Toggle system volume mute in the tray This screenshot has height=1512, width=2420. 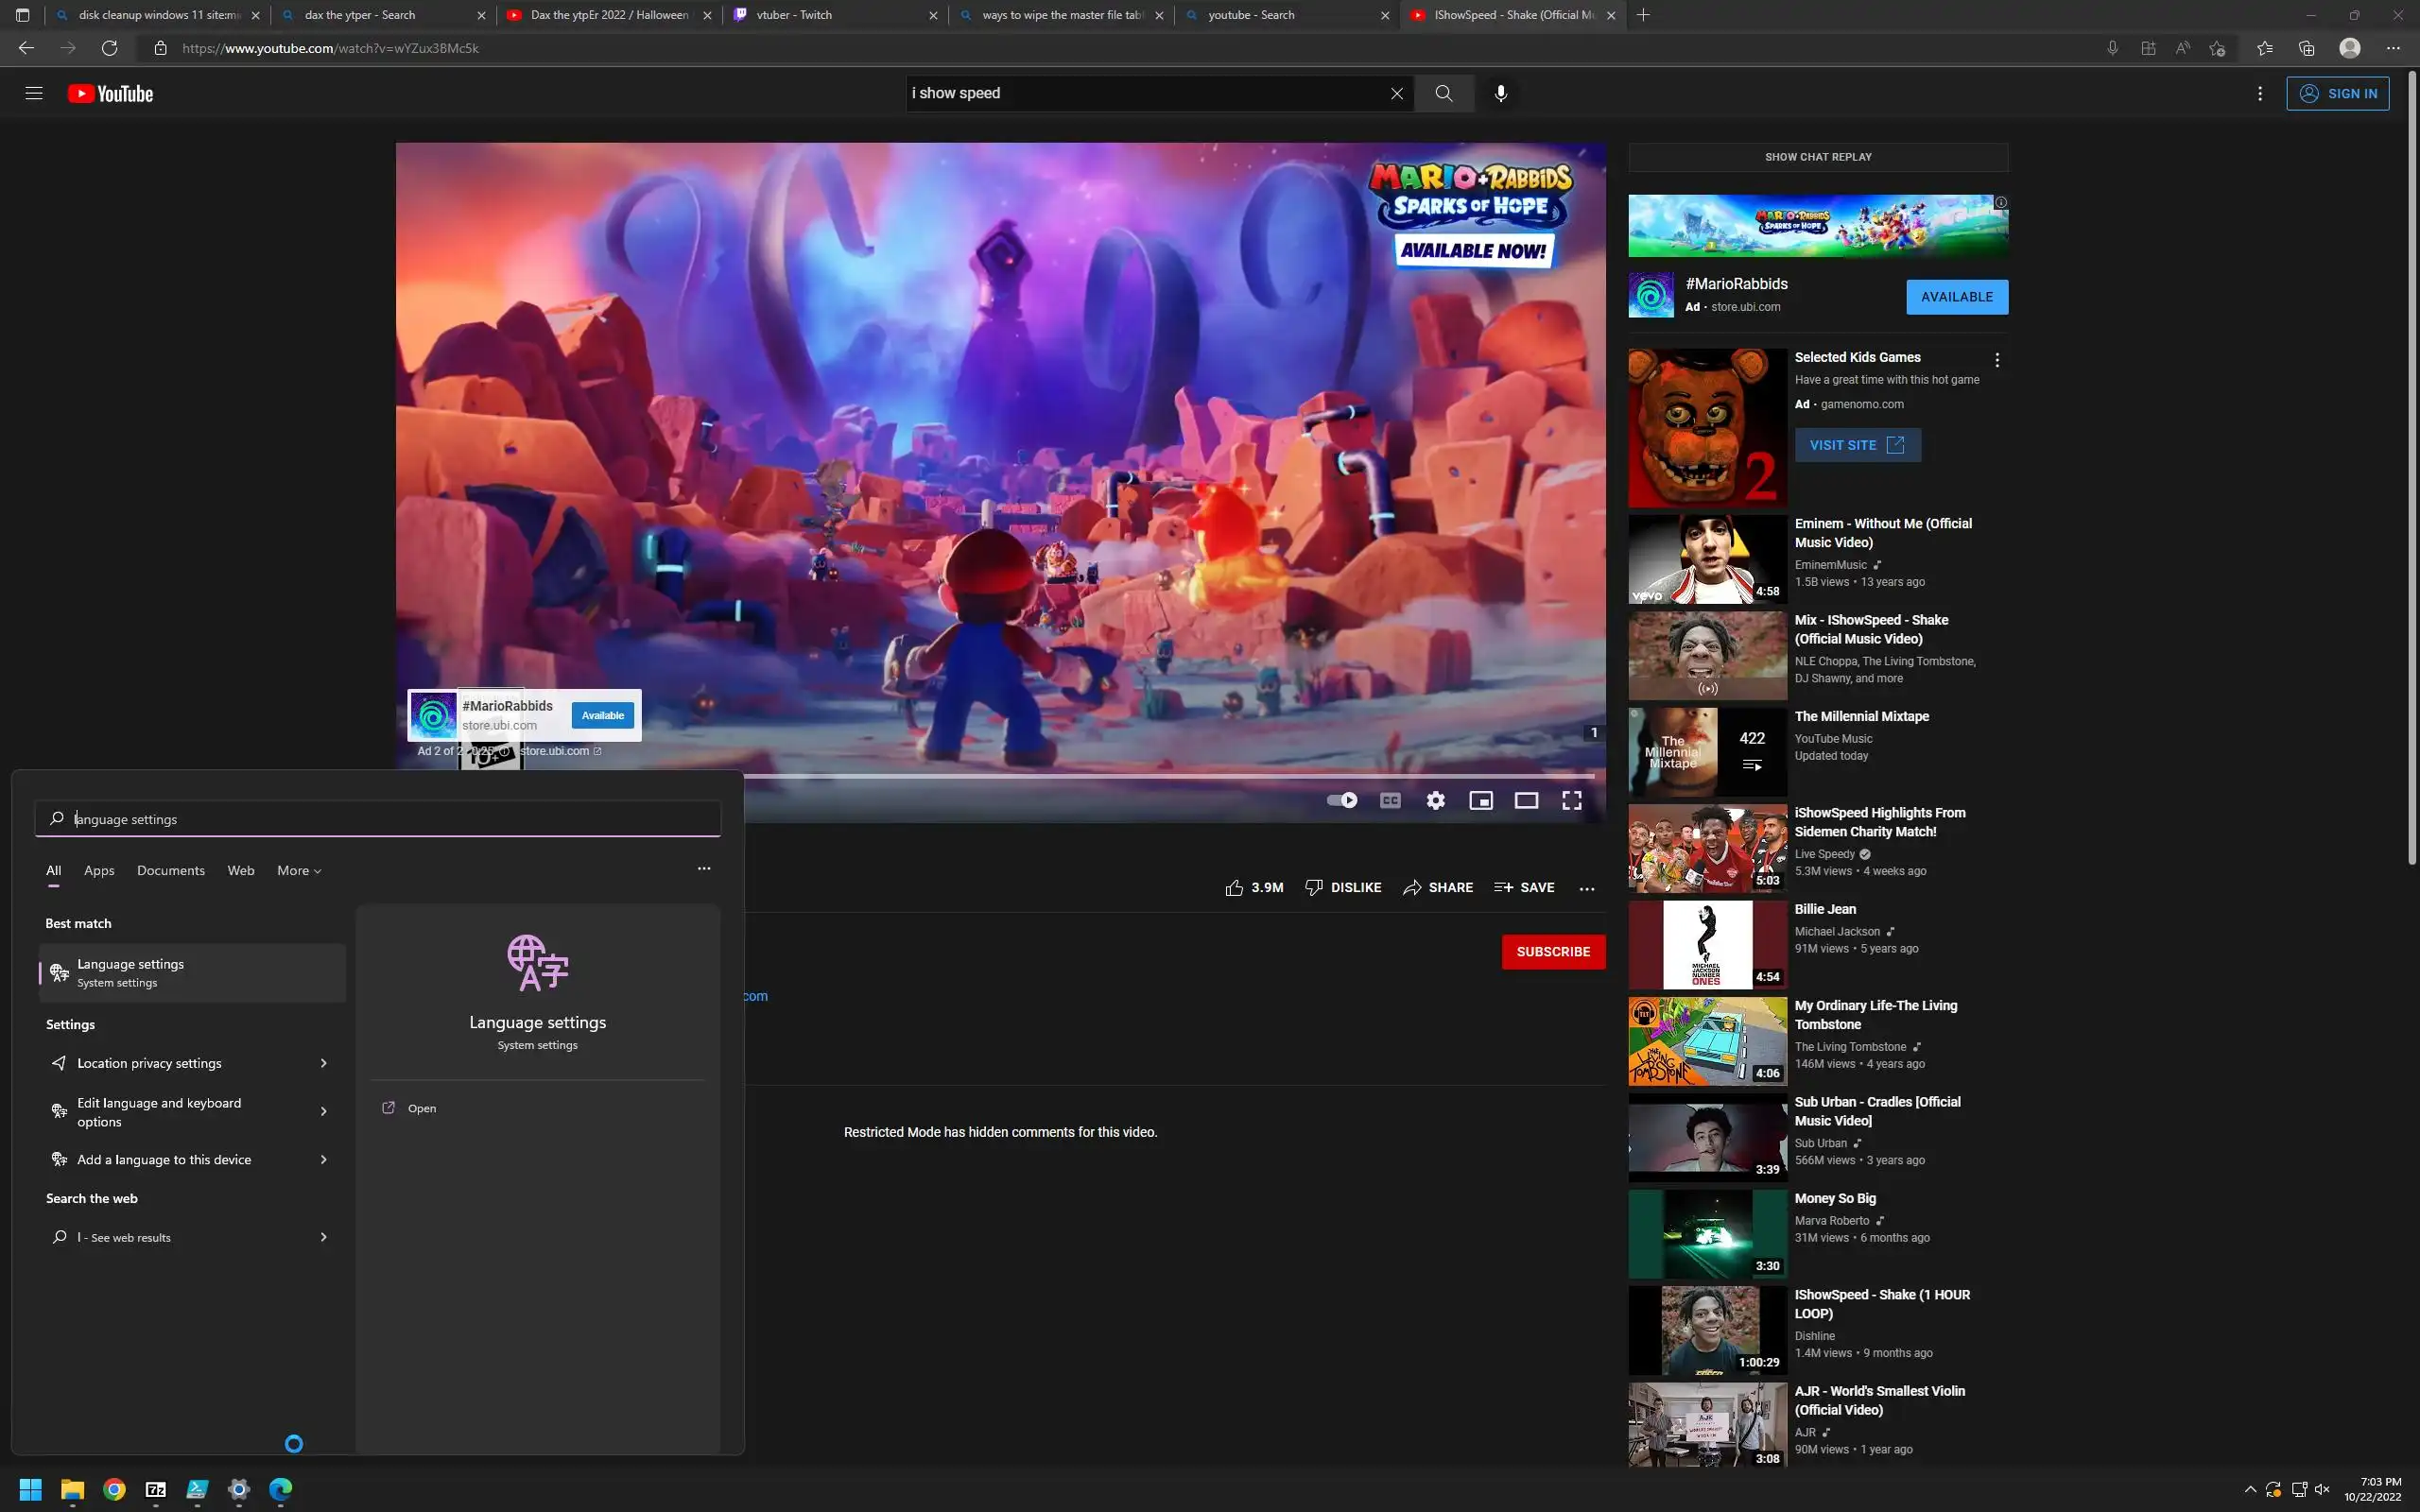(2322, 1489)
